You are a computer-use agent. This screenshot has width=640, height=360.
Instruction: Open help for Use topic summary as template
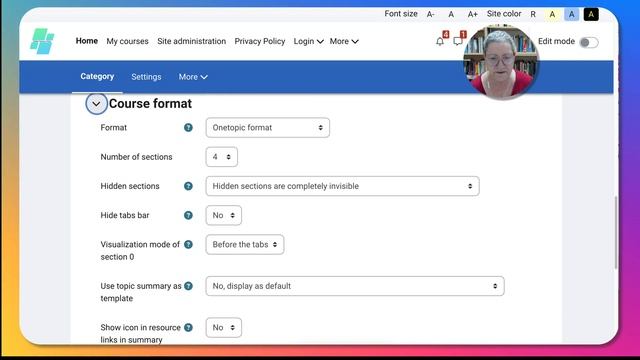[x=188, y=286]
